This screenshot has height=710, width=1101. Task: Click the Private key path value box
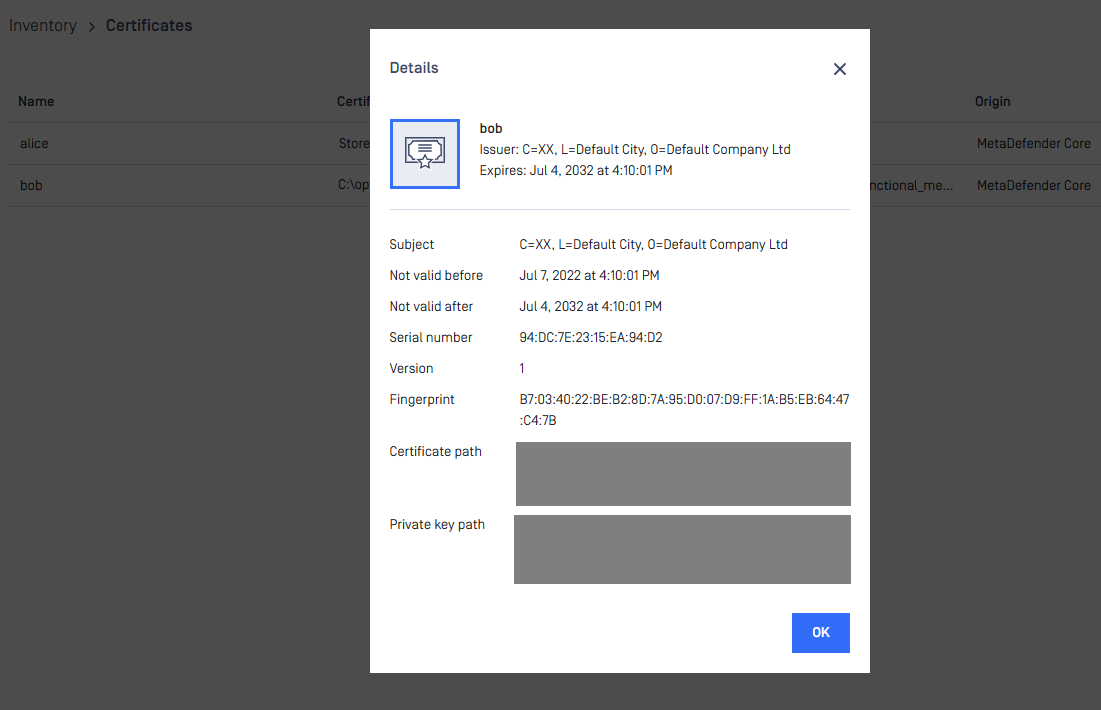point(682,549)
